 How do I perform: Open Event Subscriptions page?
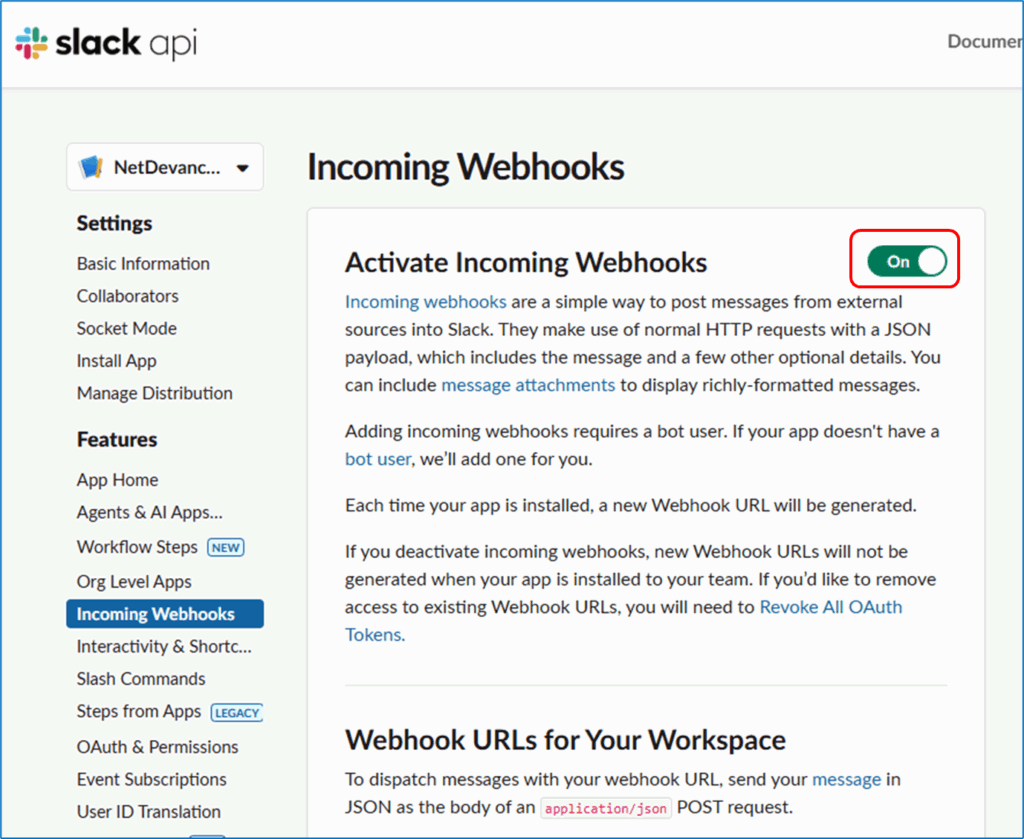[x=151, y=779]
